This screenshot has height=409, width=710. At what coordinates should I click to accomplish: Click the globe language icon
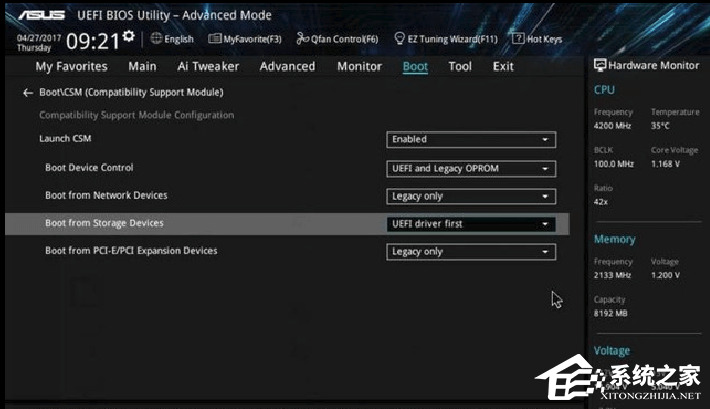coord(156,38)
